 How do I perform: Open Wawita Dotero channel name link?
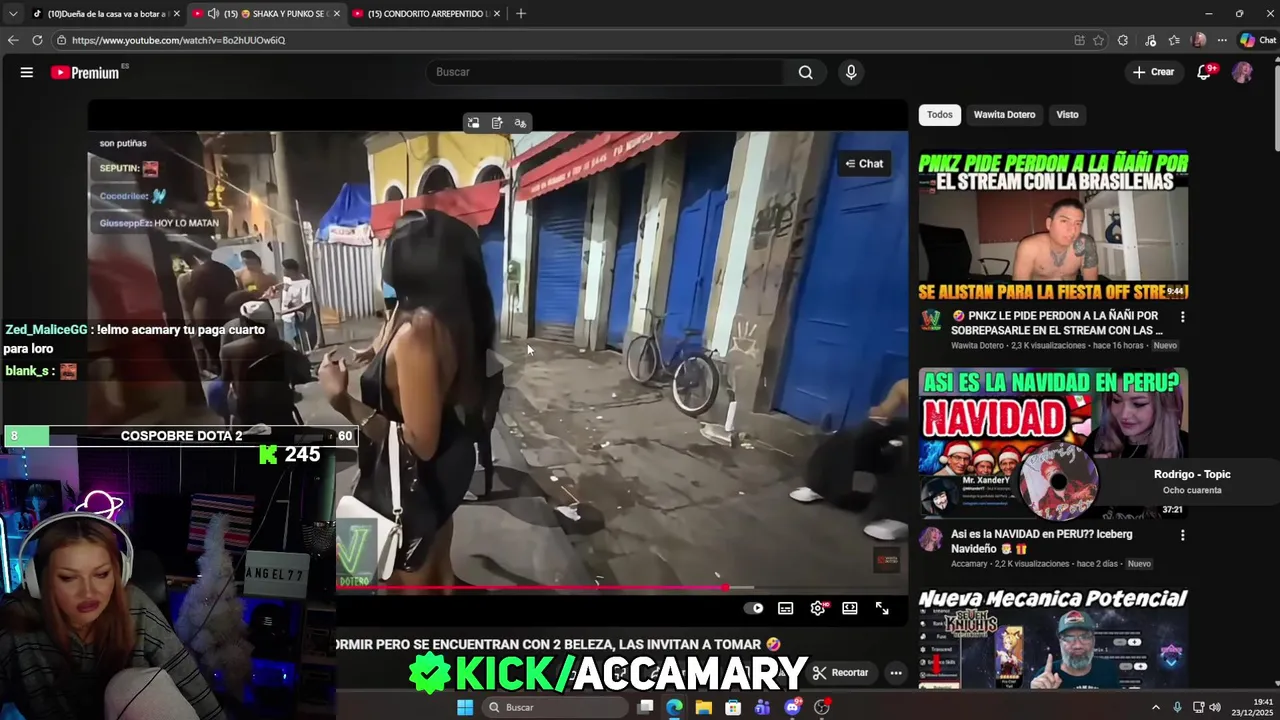(x=977, y=345)
